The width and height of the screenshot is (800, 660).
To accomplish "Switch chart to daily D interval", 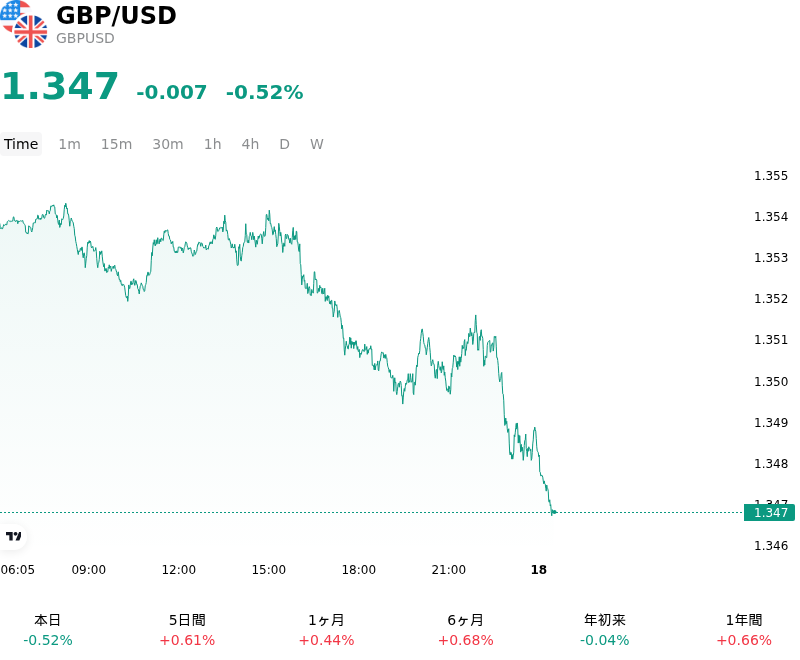I will (284, 144).
